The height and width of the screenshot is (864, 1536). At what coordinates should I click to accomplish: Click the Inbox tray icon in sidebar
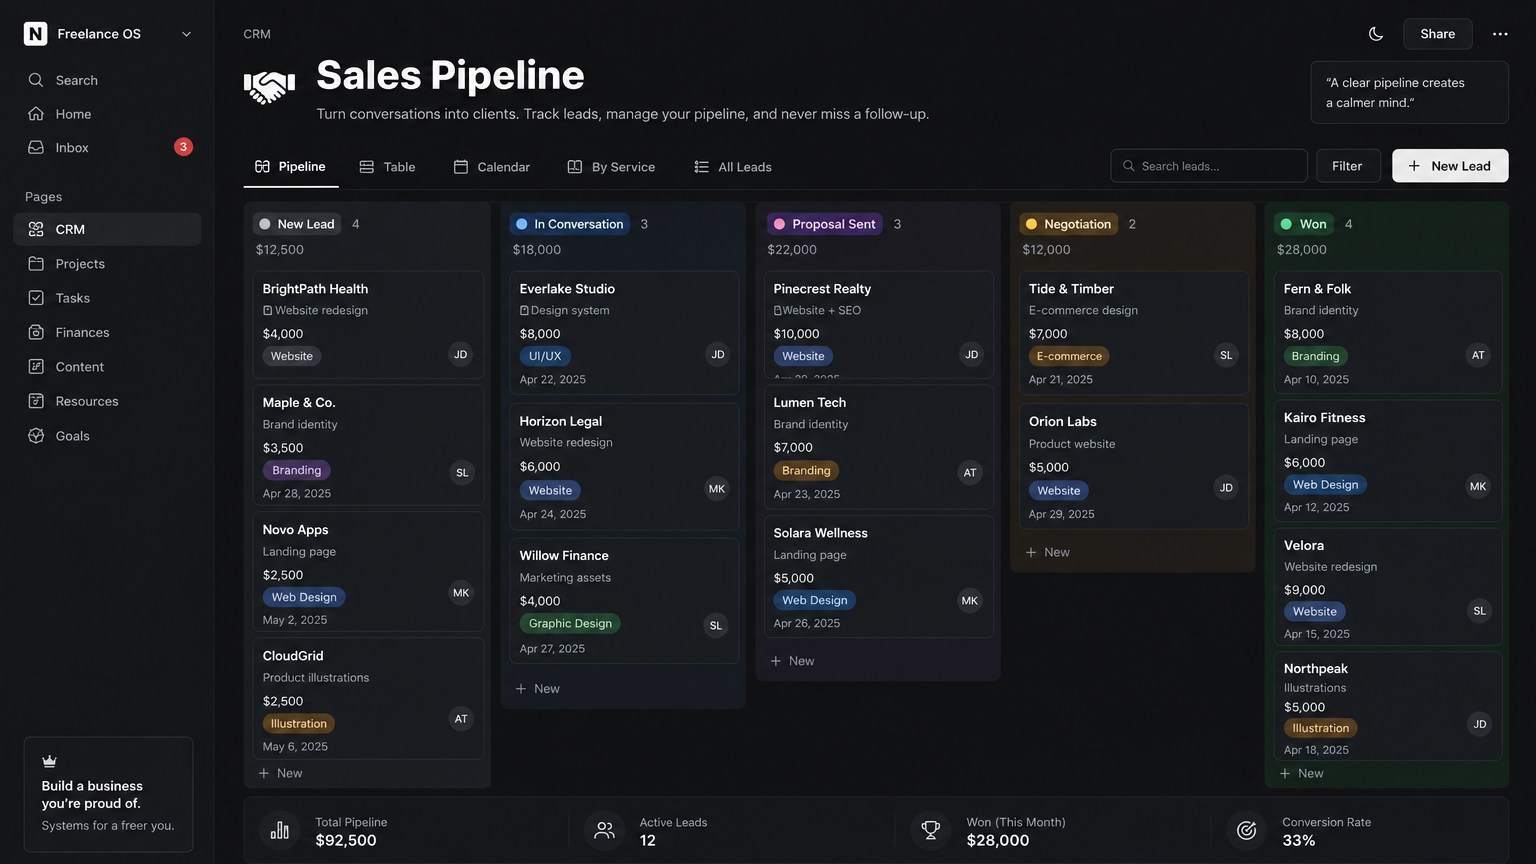click(36, 147)
